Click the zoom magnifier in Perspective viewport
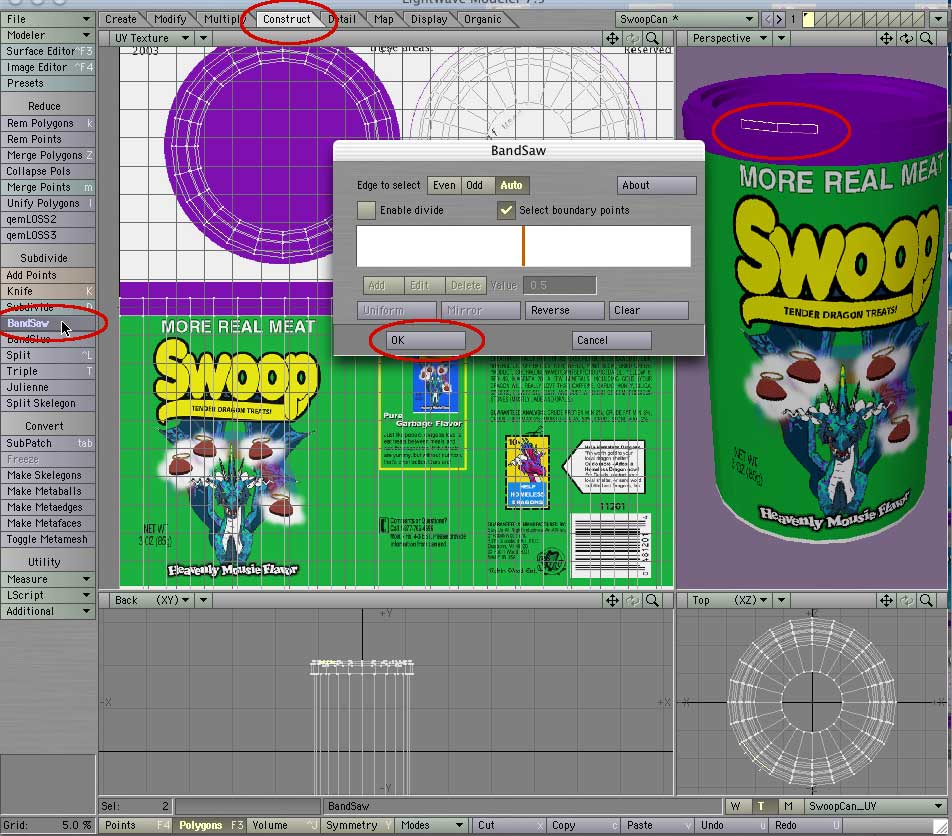Viewport: 952px width, 836px height. [x=926, y=38]
